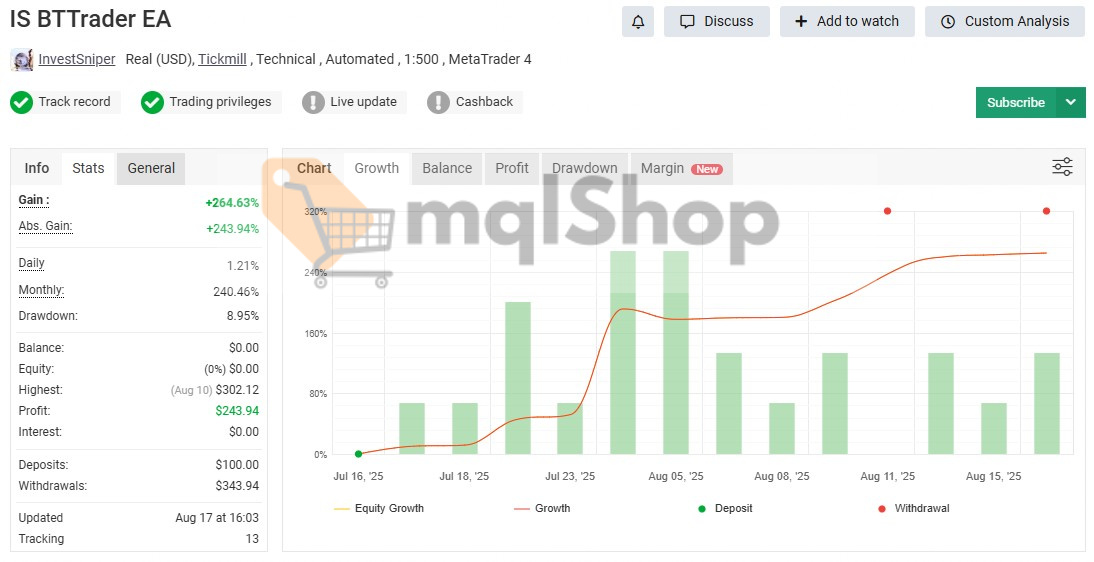Viewport: 1094px width, 562px height.
Task: Click the InvestSniper avatar image
Action: click(x=22, y=60)
